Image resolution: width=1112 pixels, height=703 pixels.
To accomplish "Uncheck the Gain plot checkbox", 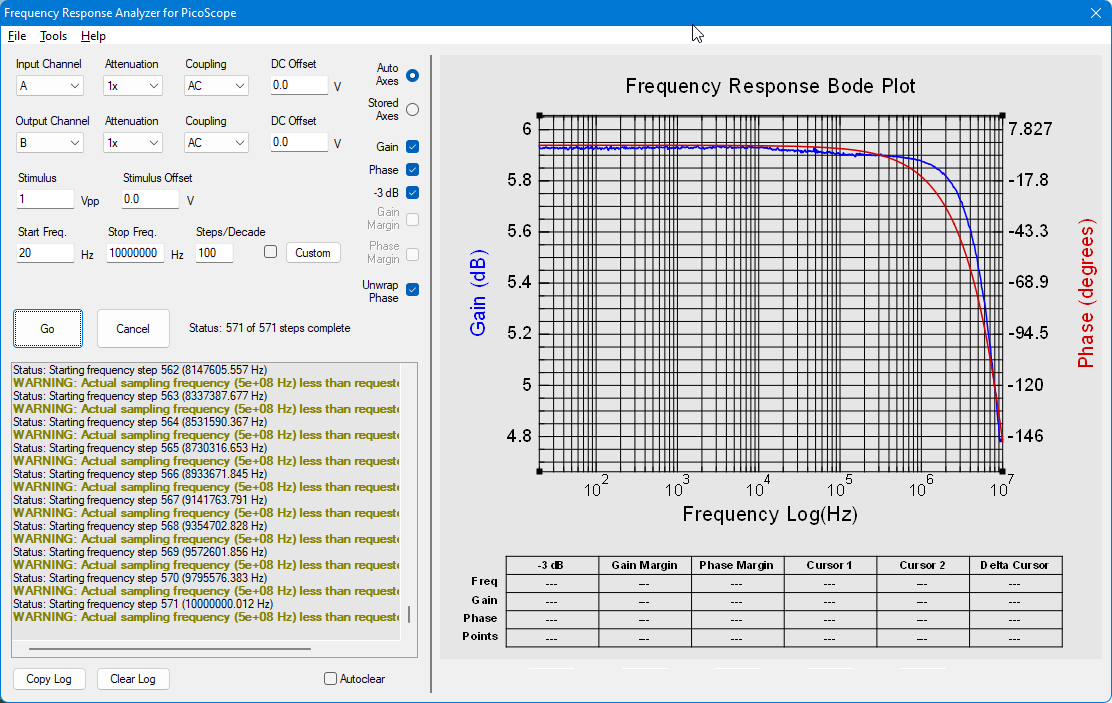I will tap(412, 147).
